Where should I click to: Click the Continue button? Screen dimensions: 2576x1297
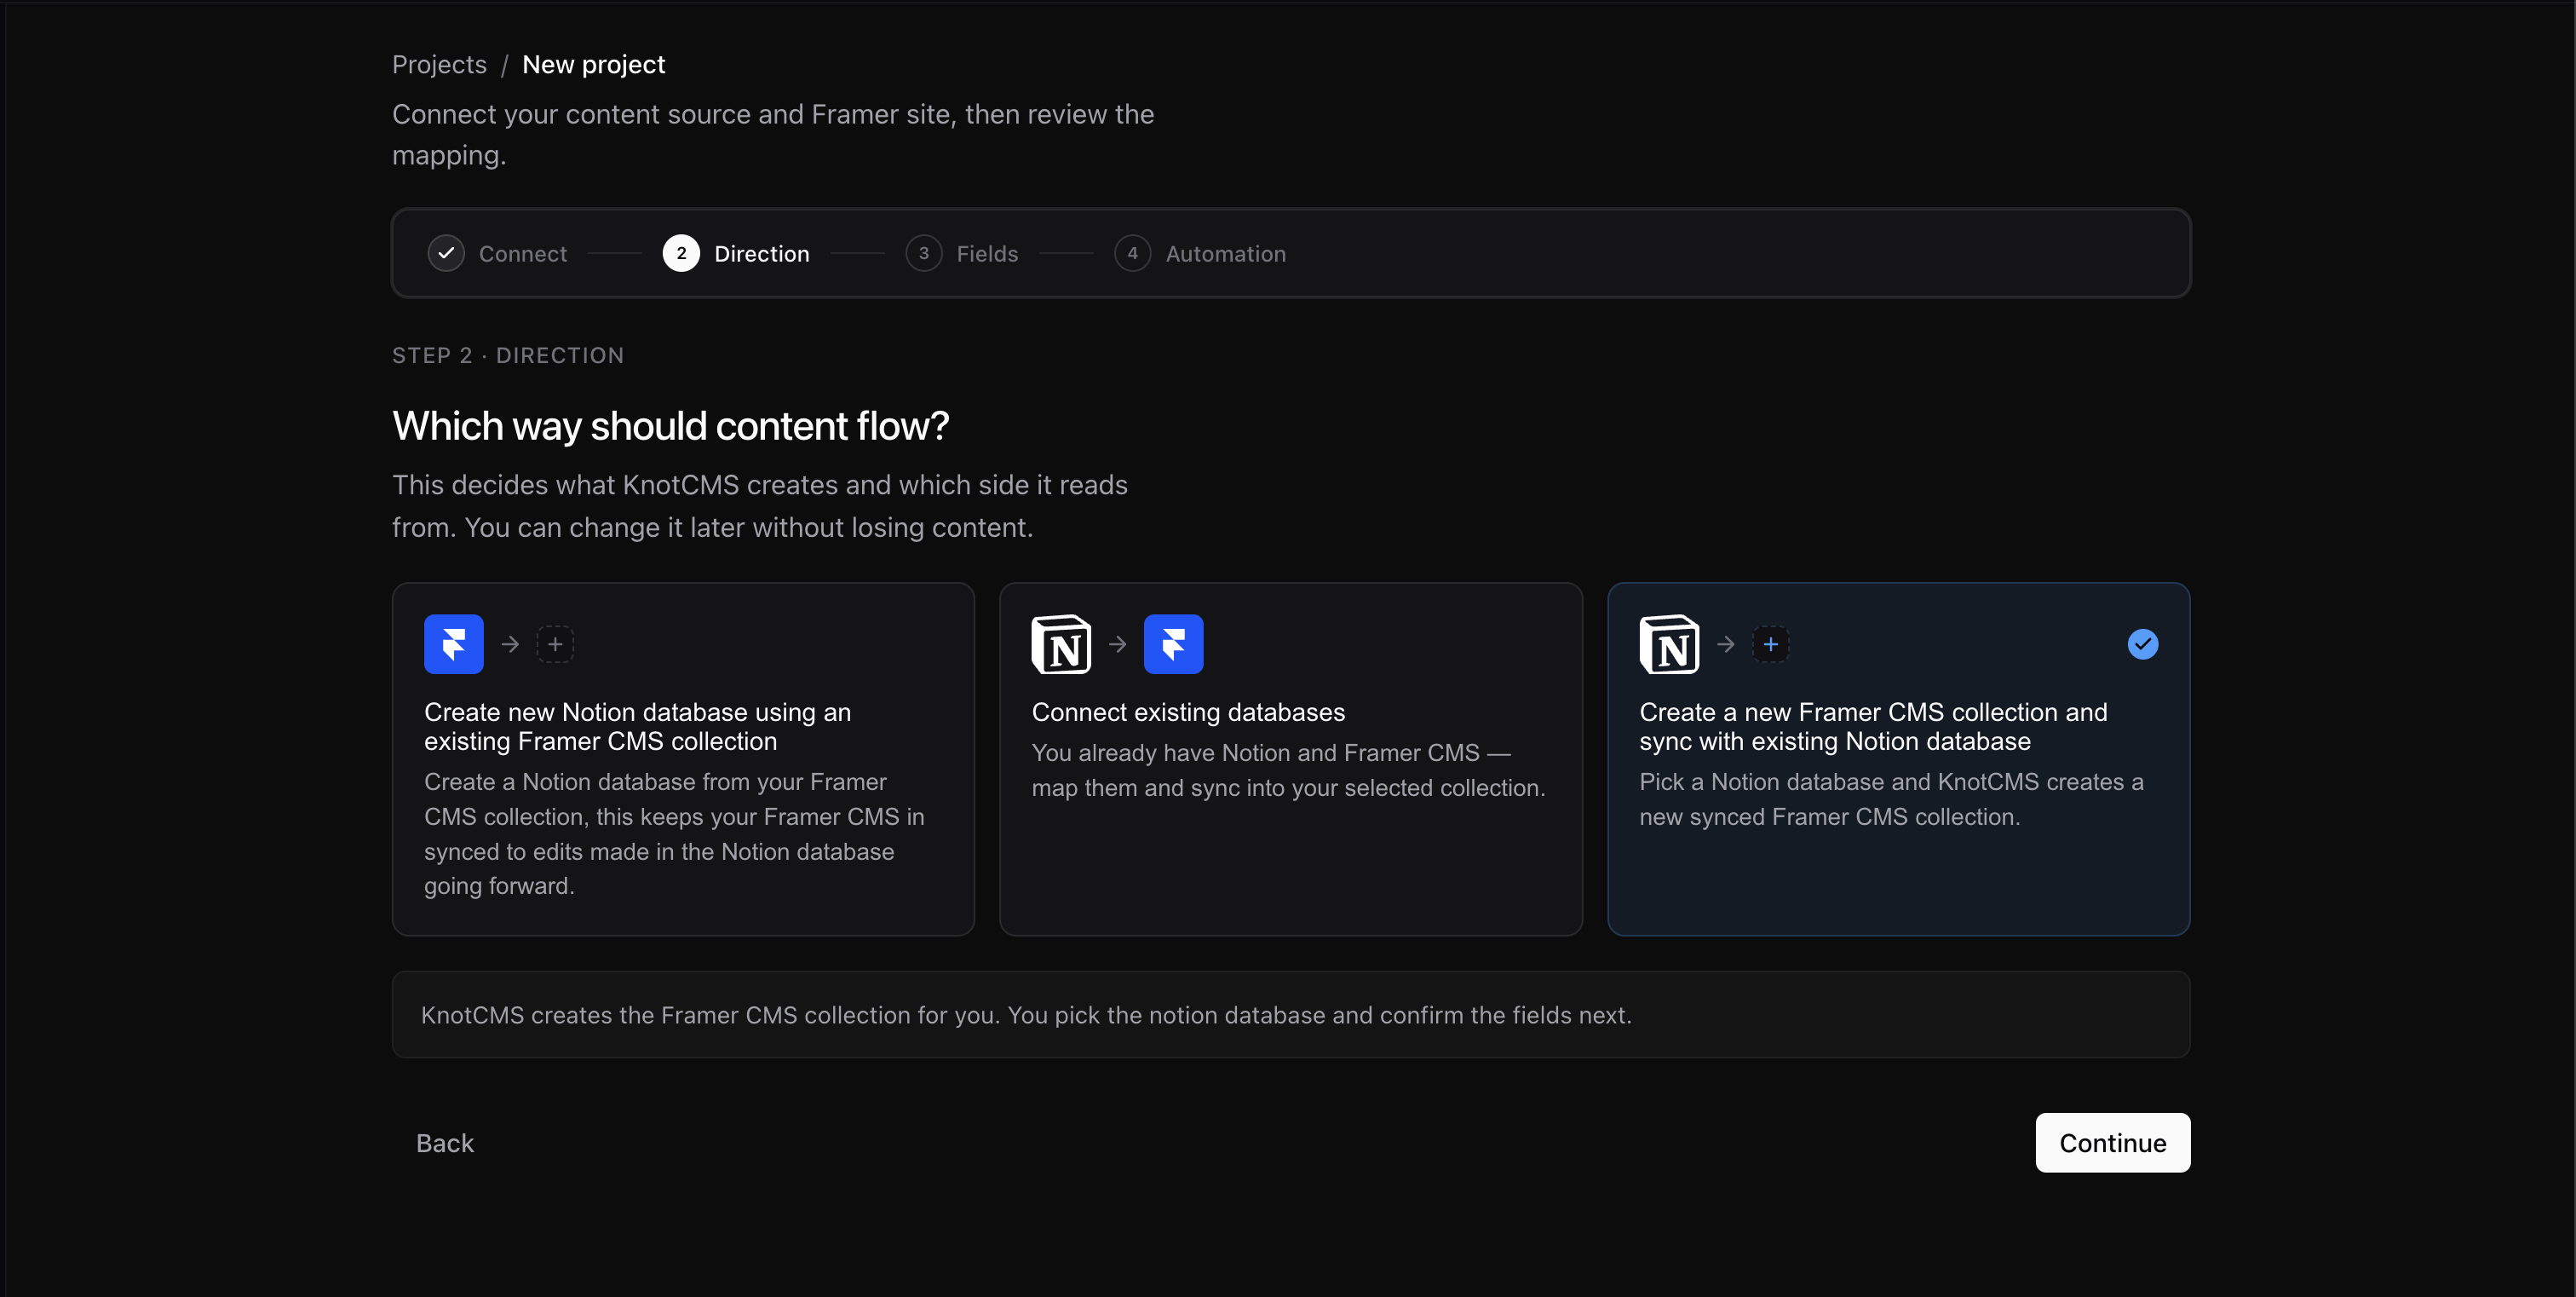click(x=2113, y=1143)
